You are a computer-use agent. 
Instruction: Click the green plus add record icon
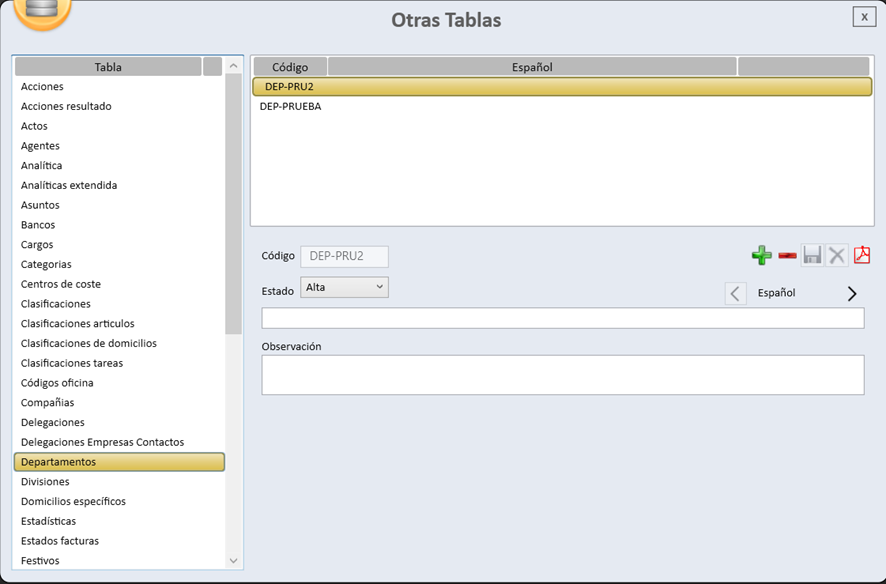pyautogui.click(x=761, y=256)
